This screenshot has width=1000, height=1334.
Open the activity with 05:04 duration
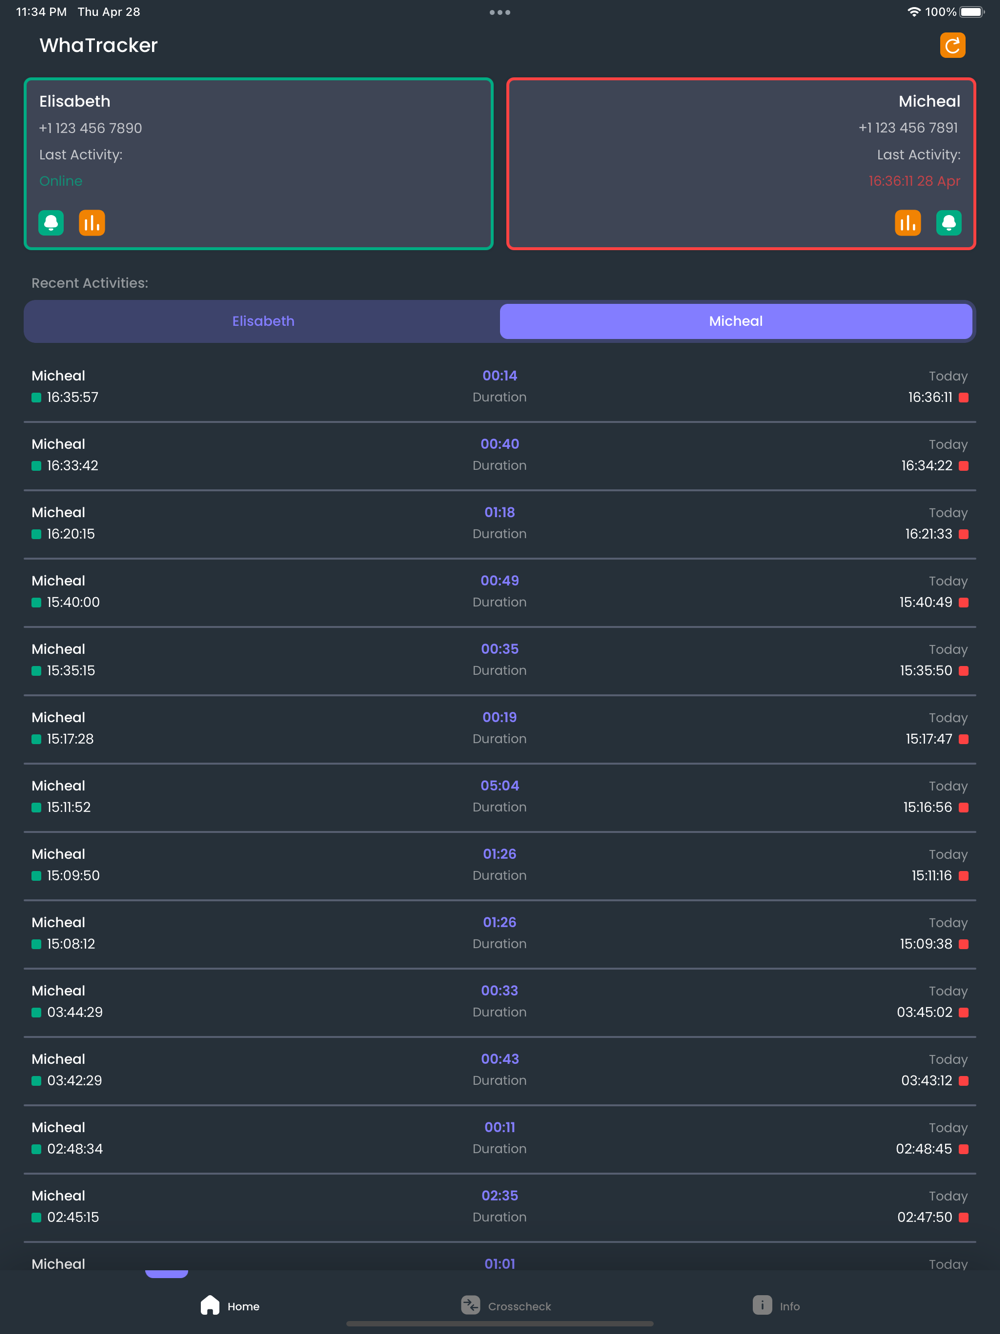(x=500, y=797)
